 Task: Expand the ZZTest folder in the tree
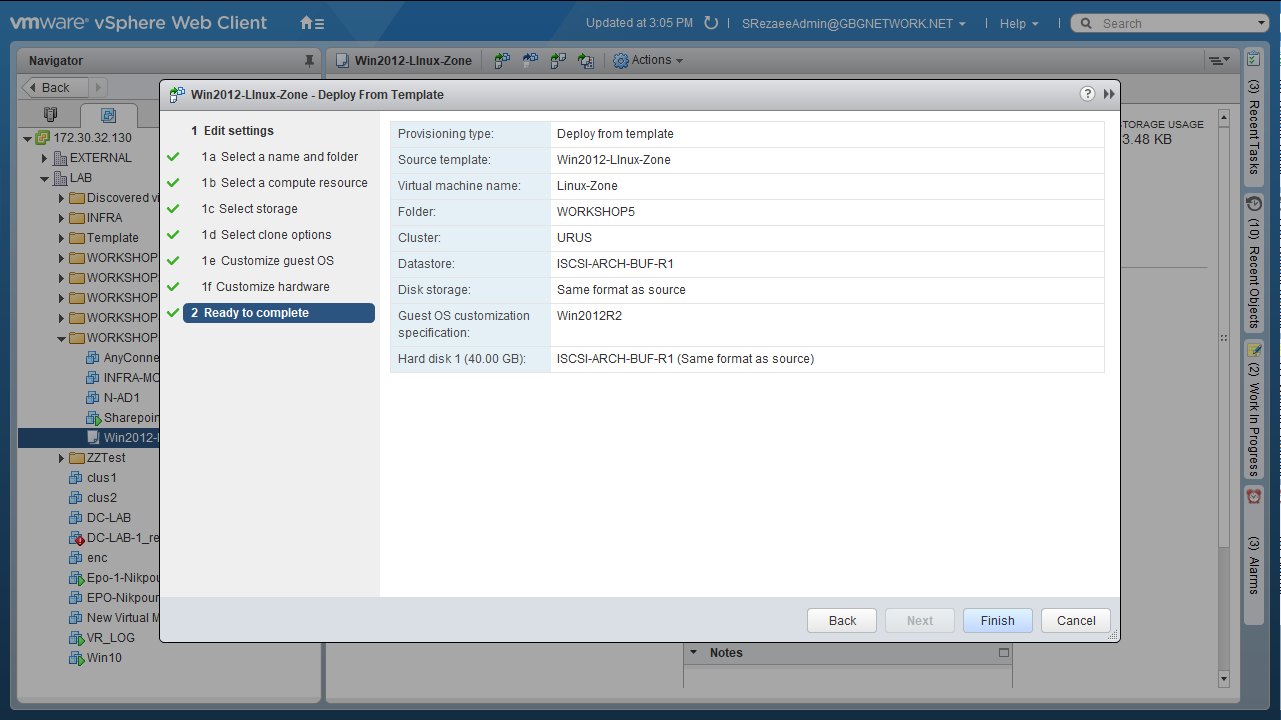[x=62, y=458]
